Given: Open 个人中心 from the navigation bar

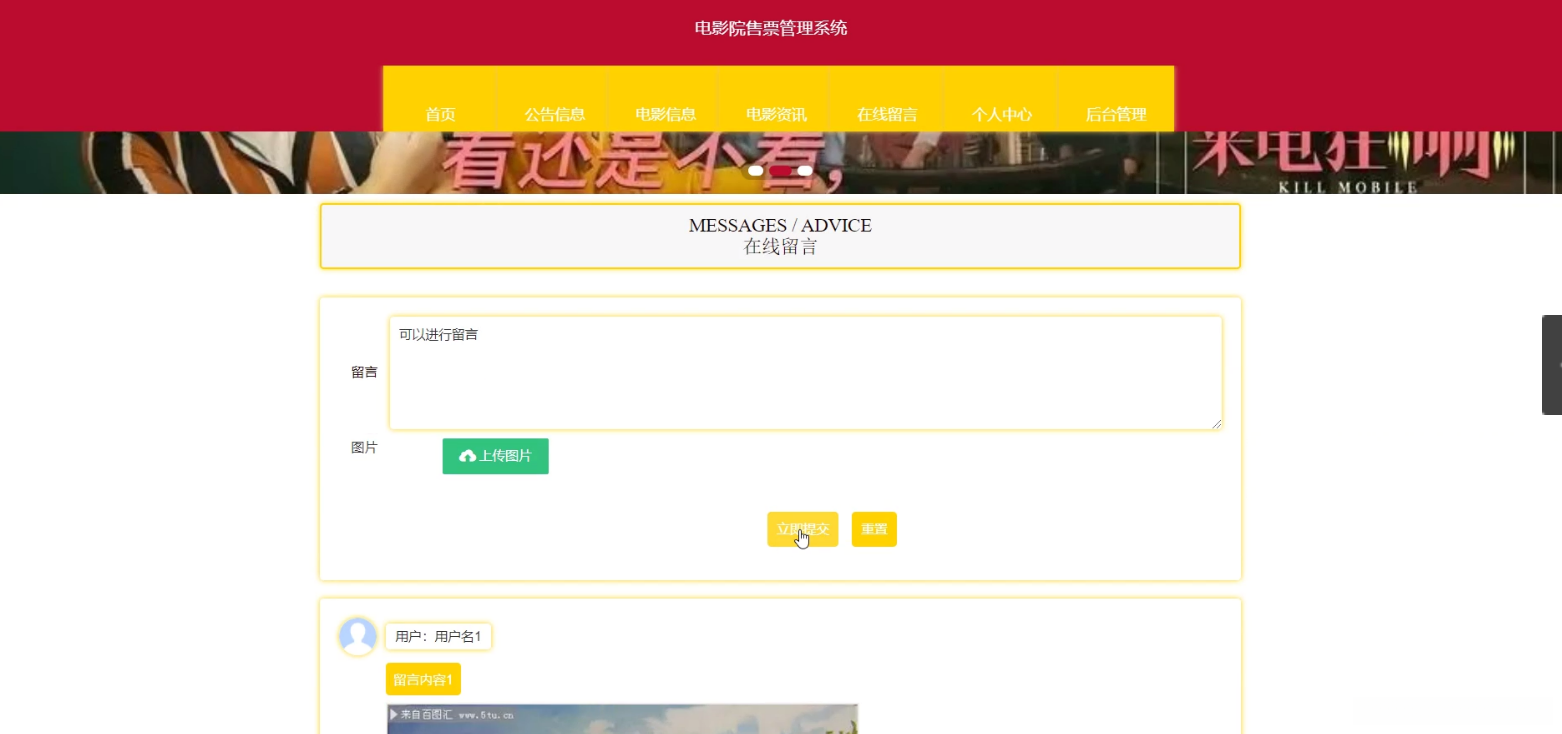Looking at the screenshot, I should (1001, 100).
